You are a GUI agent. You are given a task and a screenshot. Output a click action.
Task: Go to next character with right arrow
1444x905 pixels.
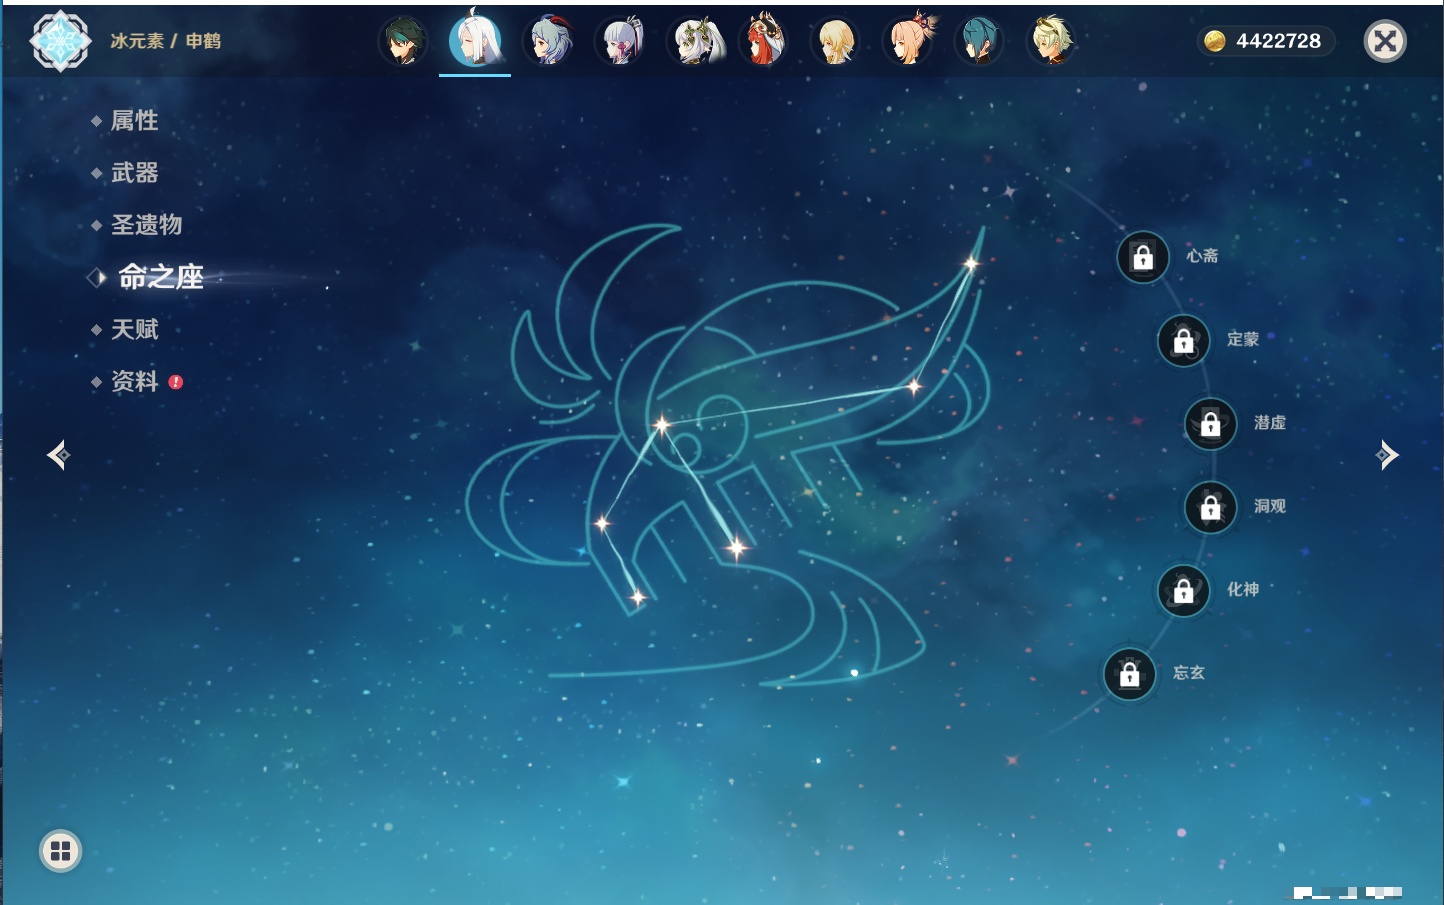coord(1387,455)
